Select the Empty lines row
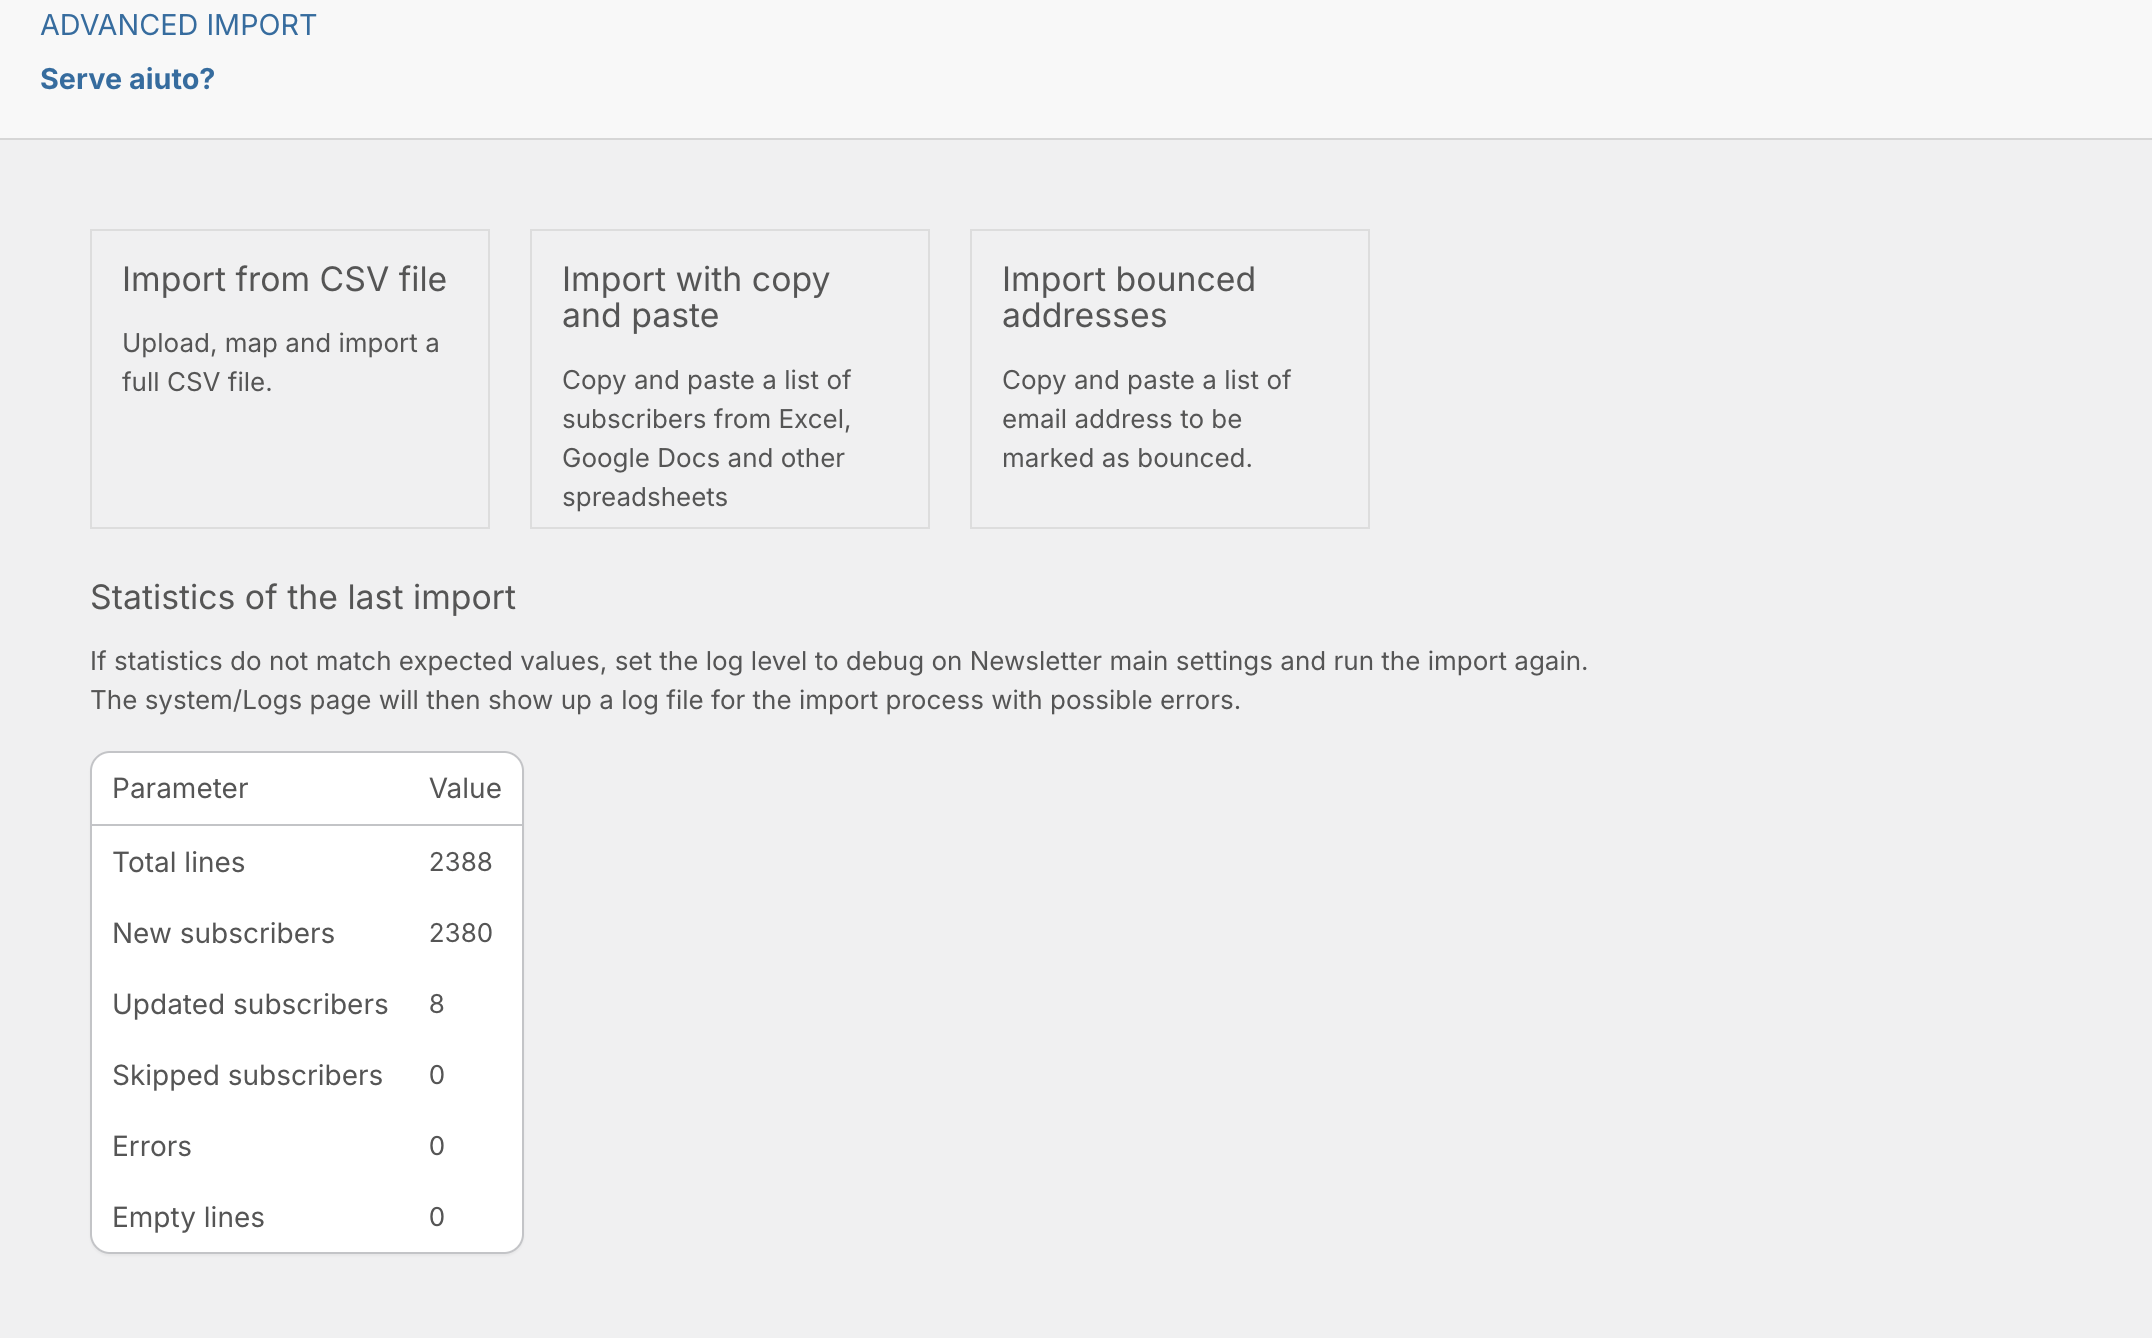Viewport: 2152px width, 1338px height. click(307, 1217)
